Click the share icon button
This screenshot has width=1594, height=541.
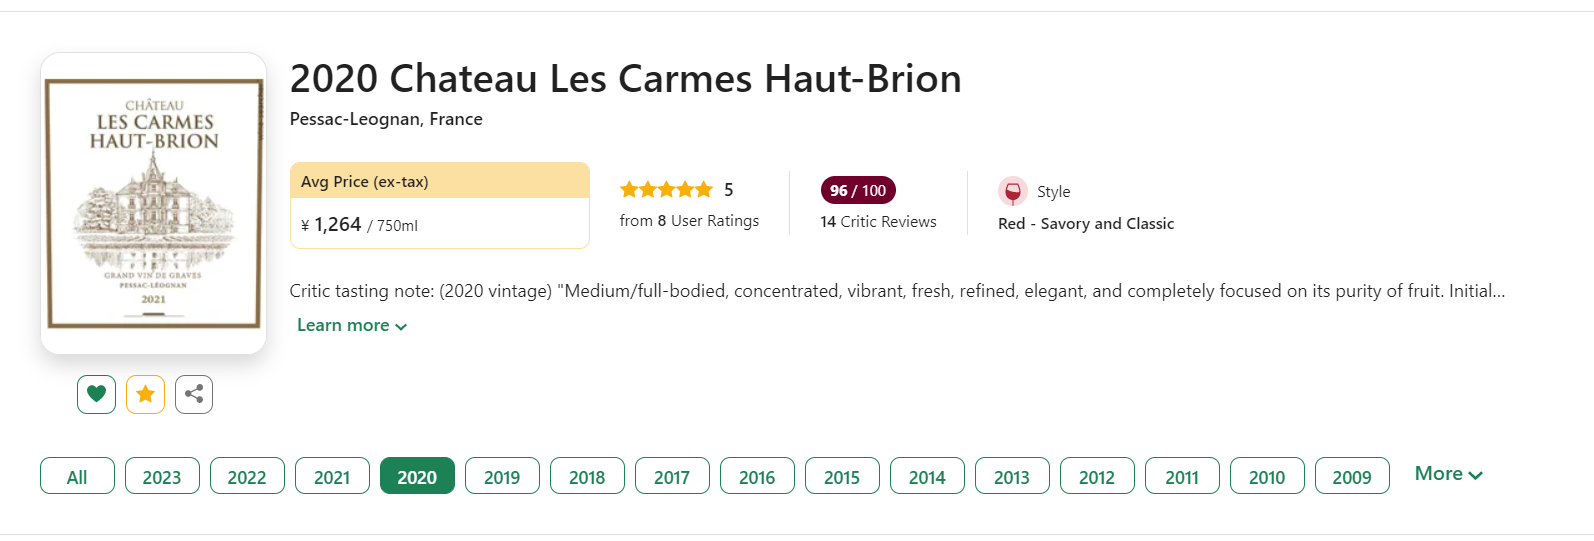pyautogui.click(x=194, y=394)
